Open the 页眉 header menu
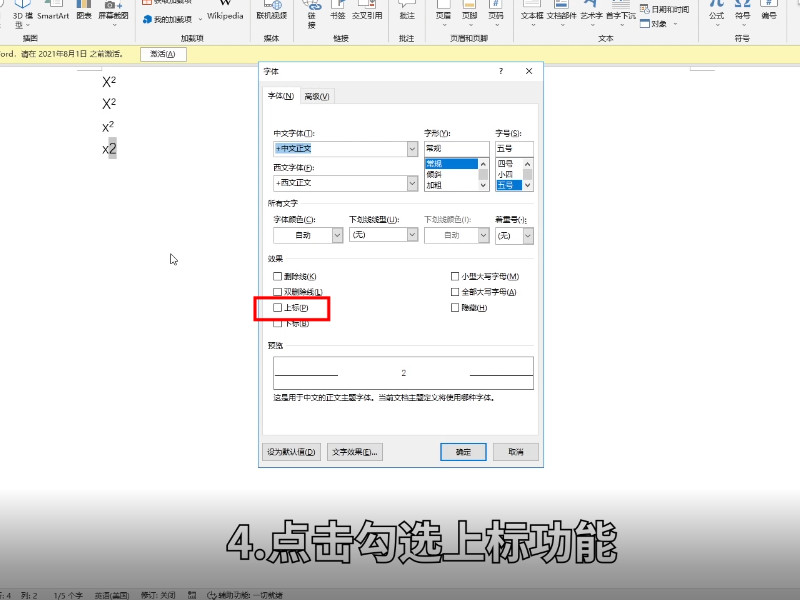800x600 pixels. 443,13
